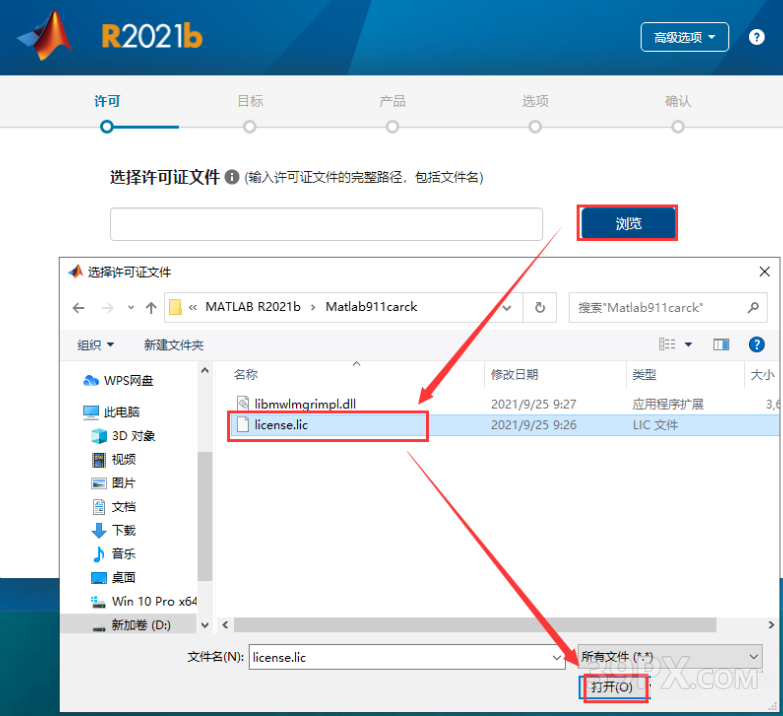
Task: Change the view layout icon
Action: coord(667,344)
